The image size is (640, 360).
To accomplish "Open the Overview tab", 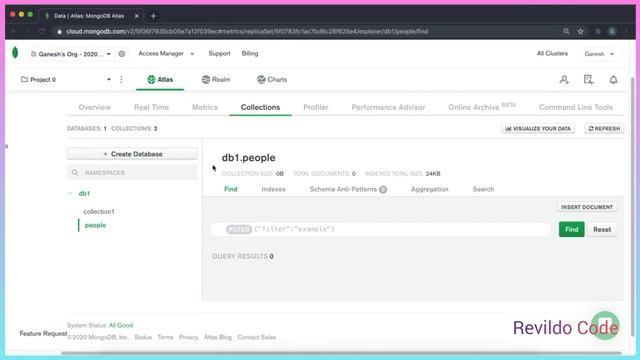I will (x=95, y=107).
